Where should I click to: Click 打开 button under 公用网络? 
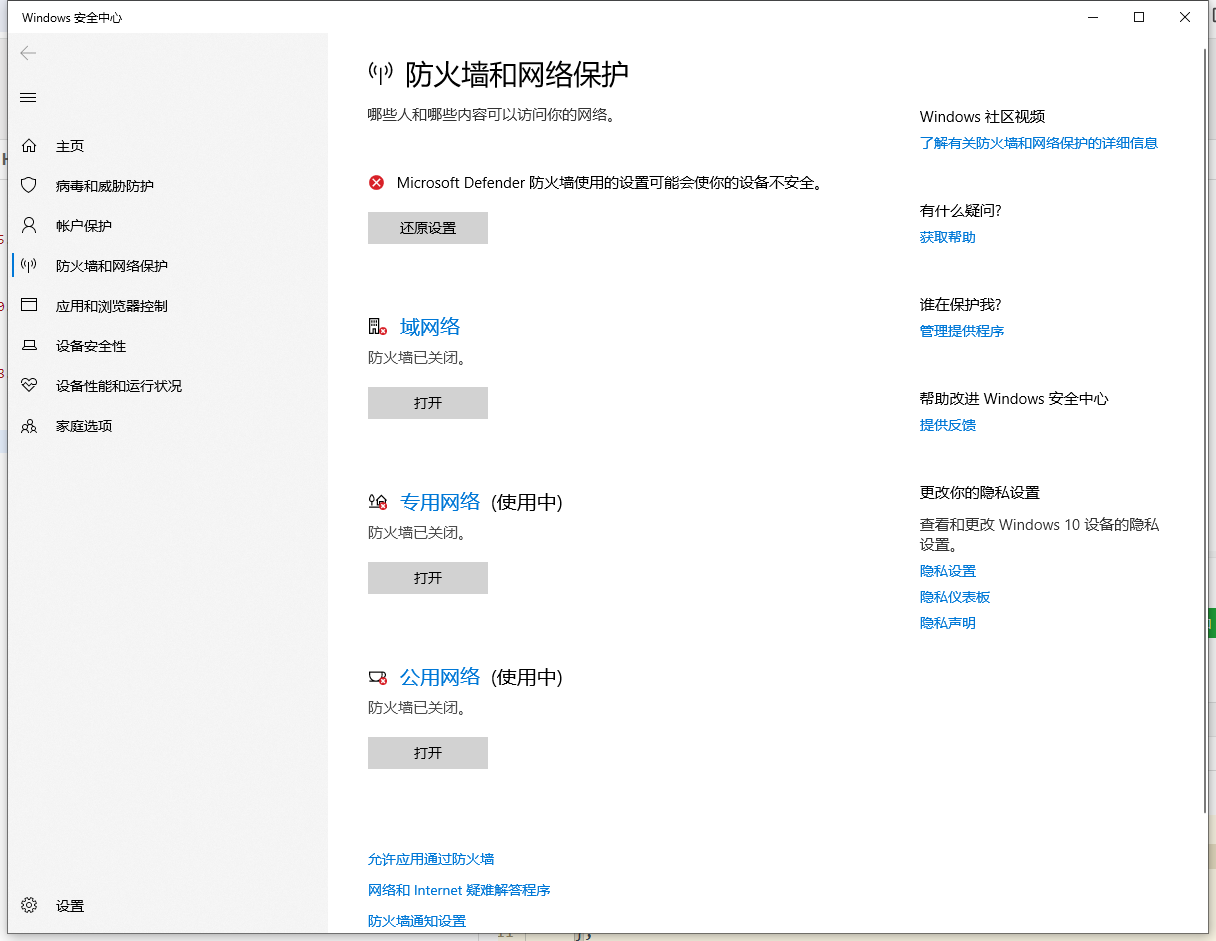[x=428, y=753]
